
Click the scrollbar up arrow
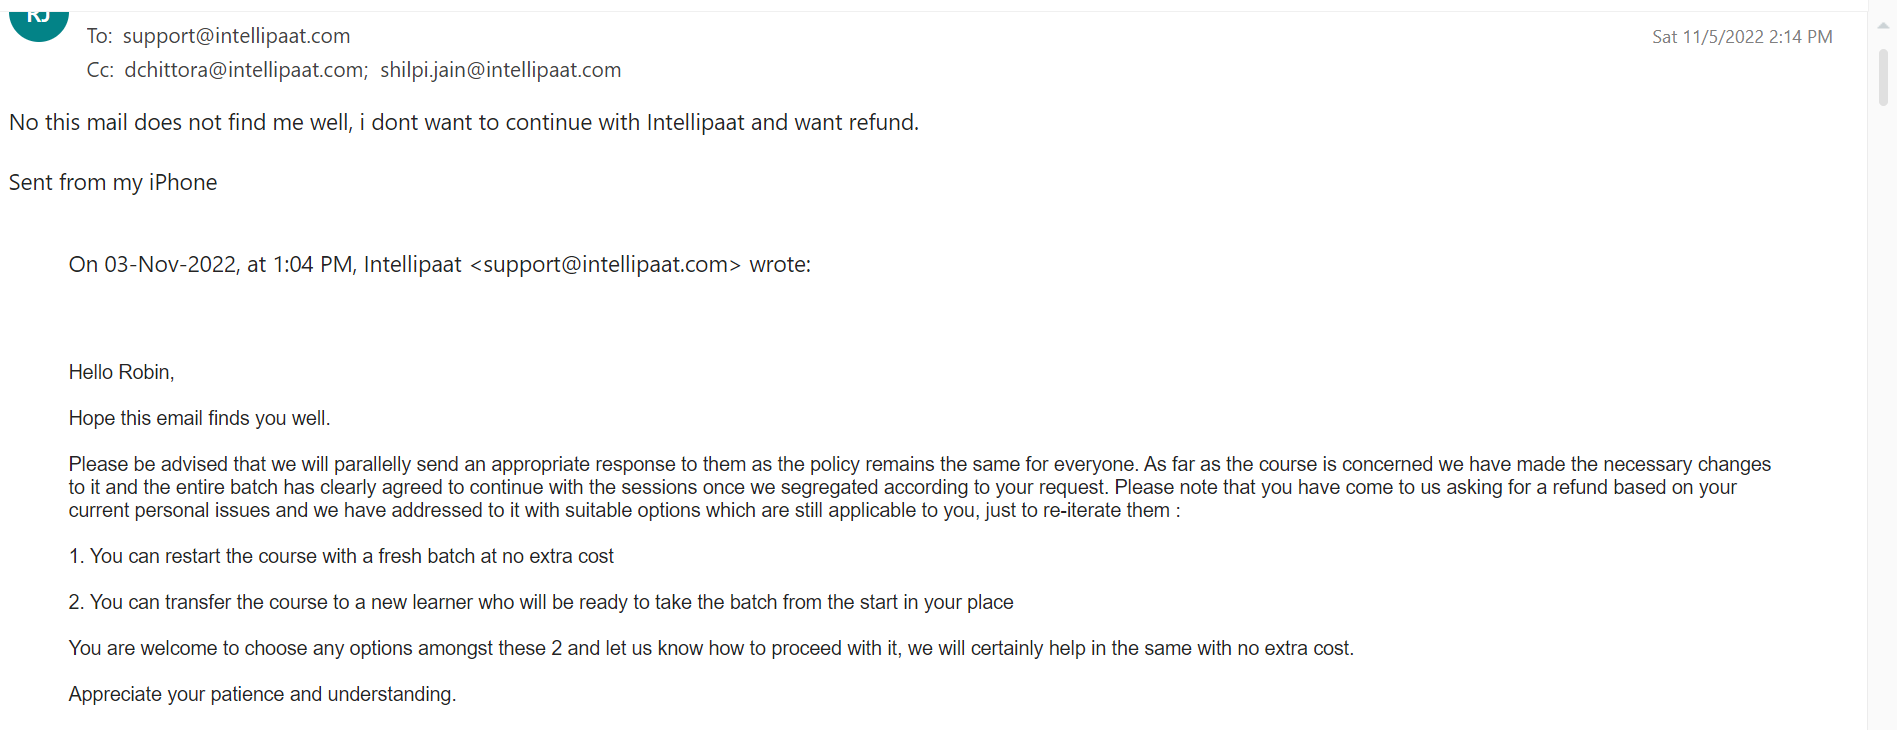click(x=1883, y=26)
